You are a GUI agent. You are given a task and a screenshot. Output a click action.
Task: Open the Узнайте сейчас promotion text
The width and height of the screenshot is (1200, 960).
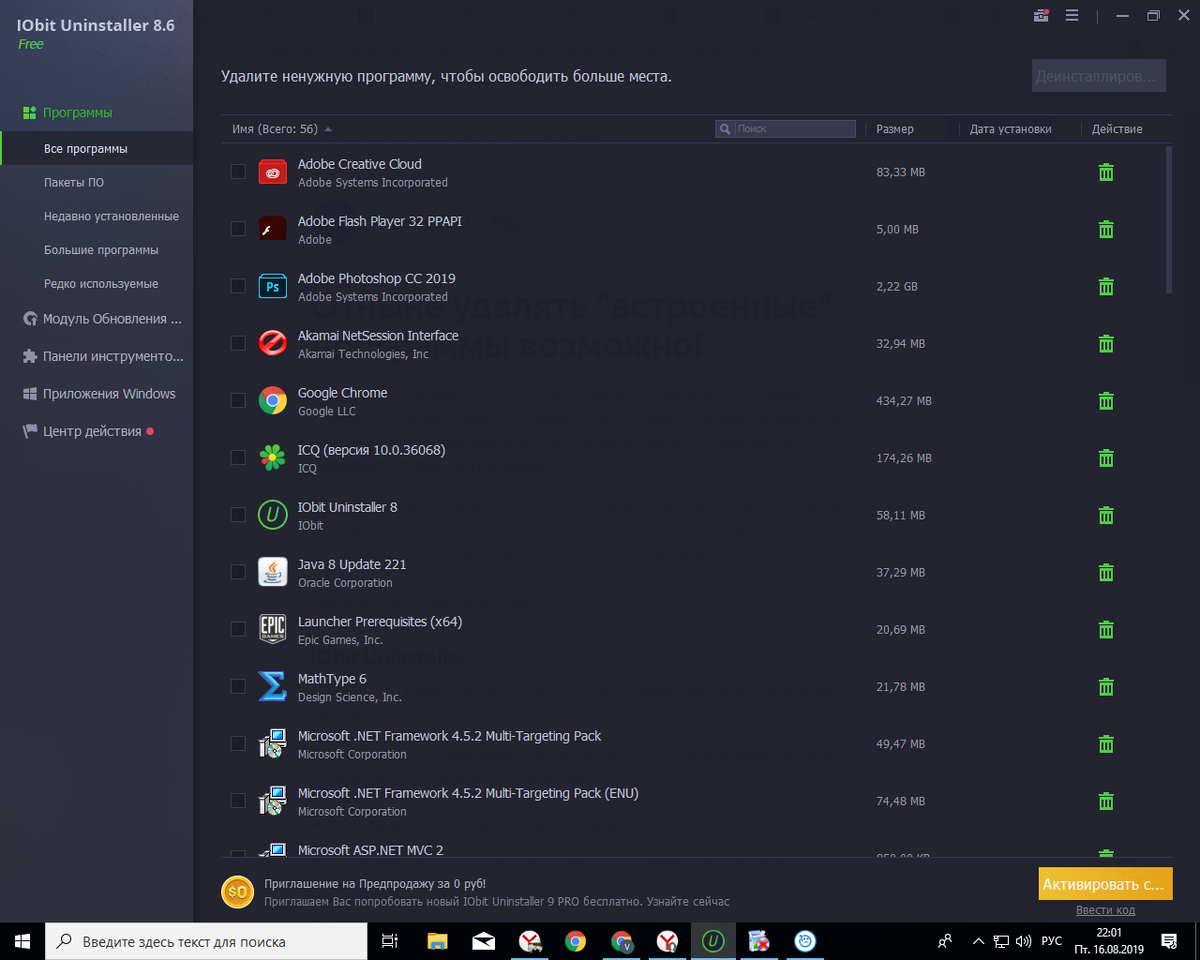point(688,902)
